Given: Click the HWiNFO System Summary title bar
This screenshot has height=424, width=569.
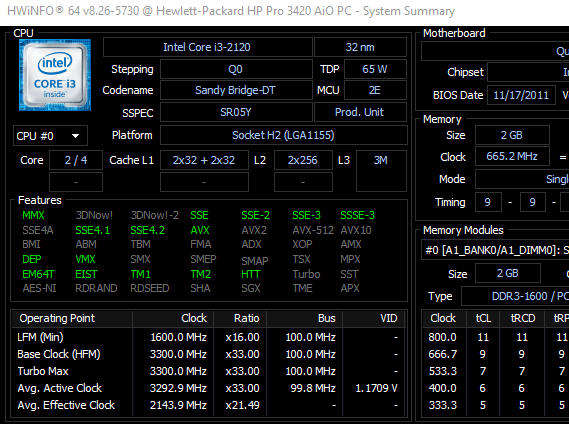Looking at the screenshot, I should pyautogui.click(x=284, y=12).
